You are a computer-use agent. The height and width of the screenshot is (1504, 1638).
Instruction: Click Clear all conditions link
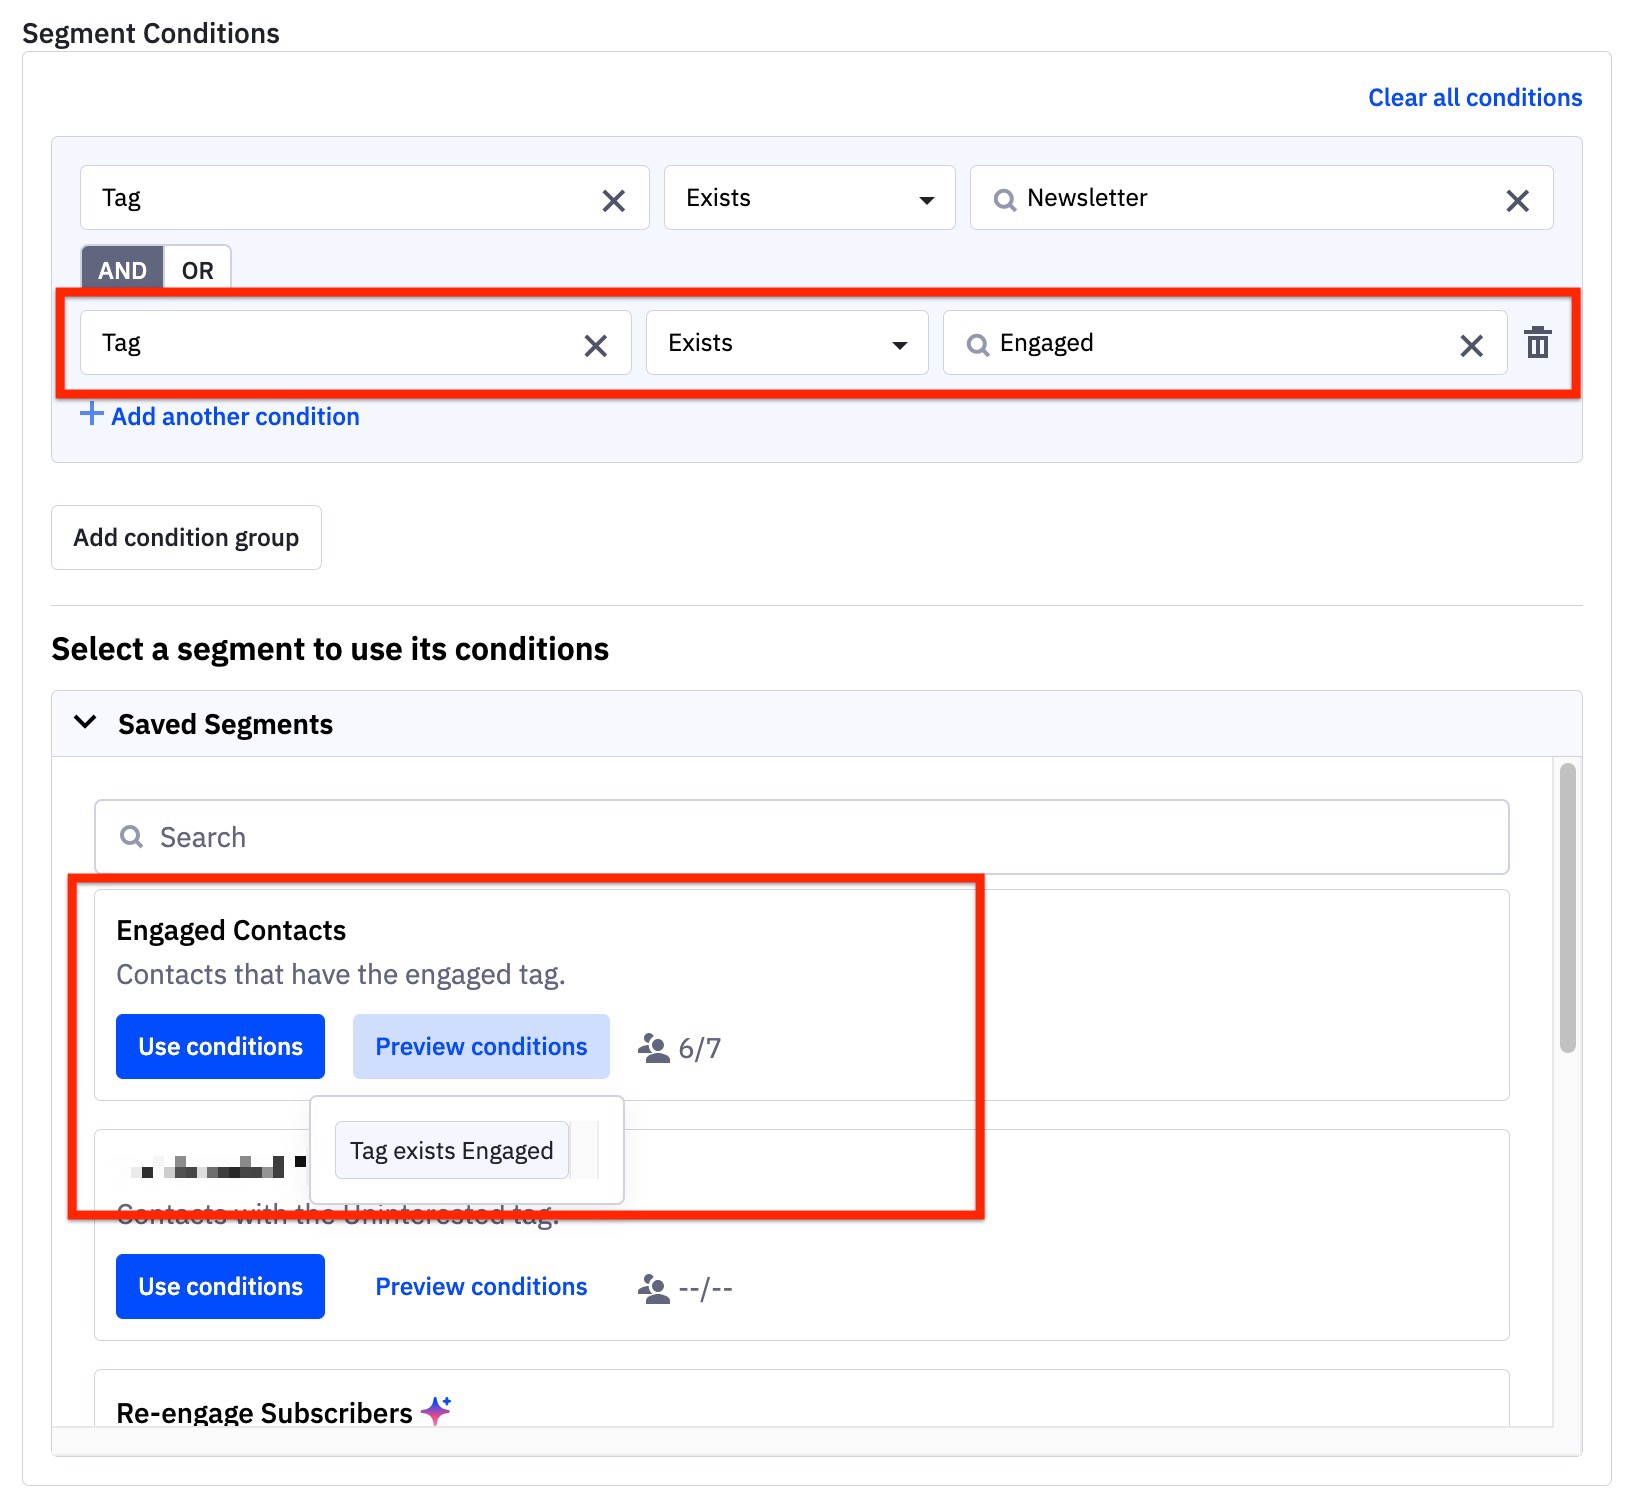pyautogui.click(x=1474, y=98)
